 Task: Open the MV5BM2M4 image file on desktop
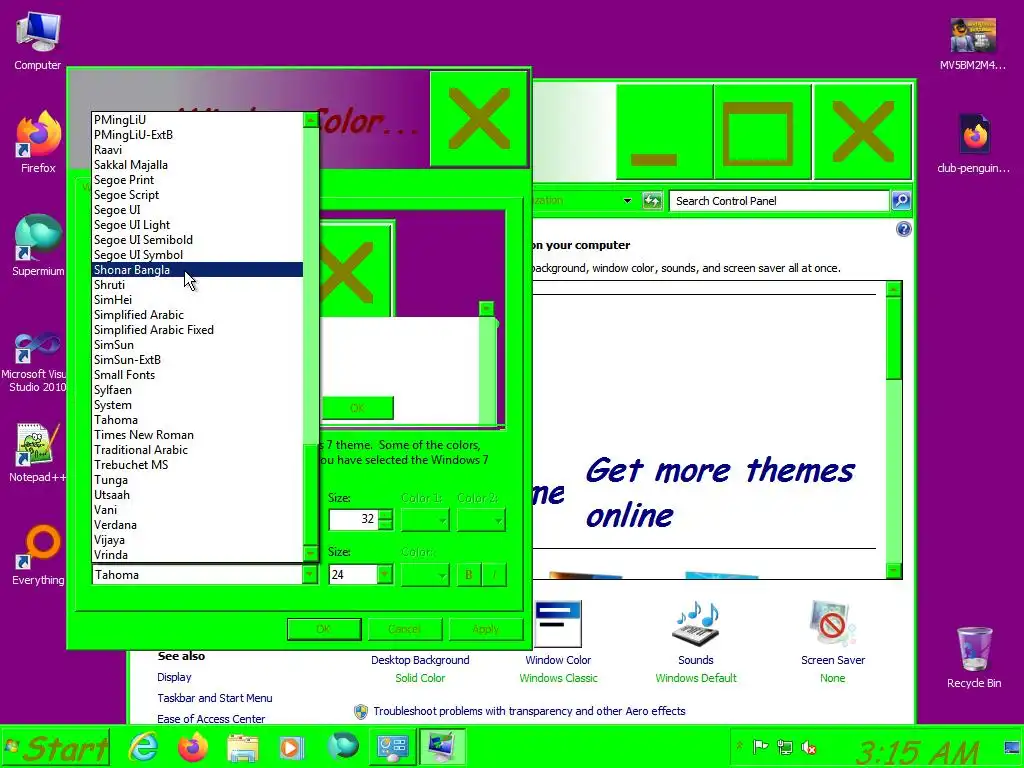pos(972,43)
